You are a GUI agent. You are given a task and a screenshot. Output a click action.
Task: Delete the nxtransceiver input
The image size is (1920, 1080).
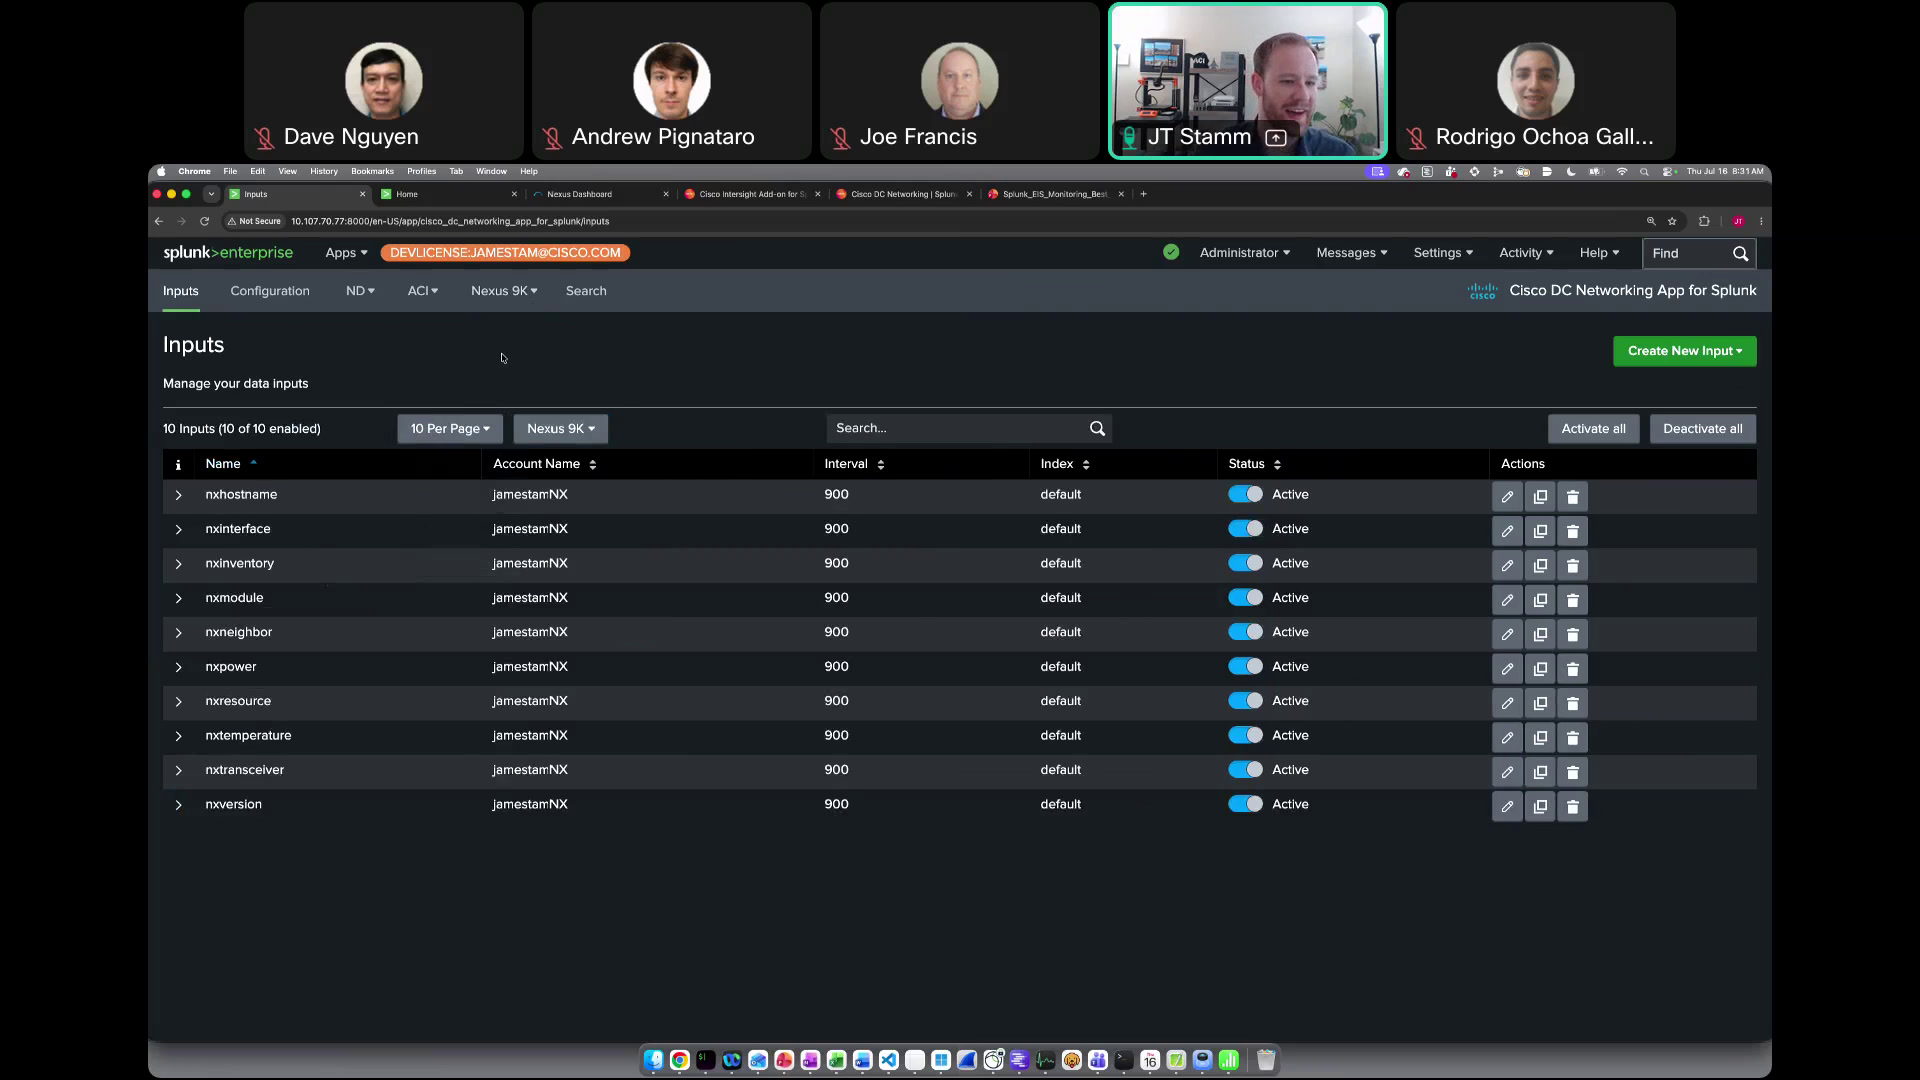[1573, 772]
